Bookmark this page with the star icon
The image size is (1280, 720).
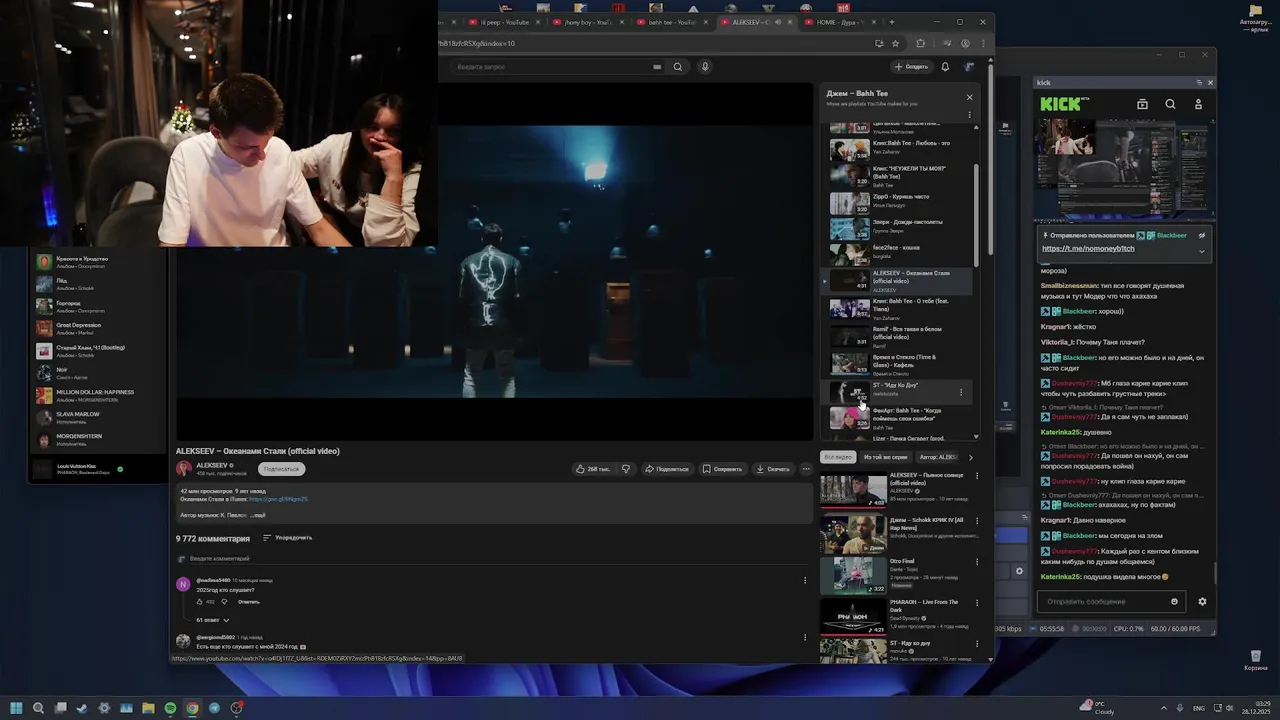(895, 43)
